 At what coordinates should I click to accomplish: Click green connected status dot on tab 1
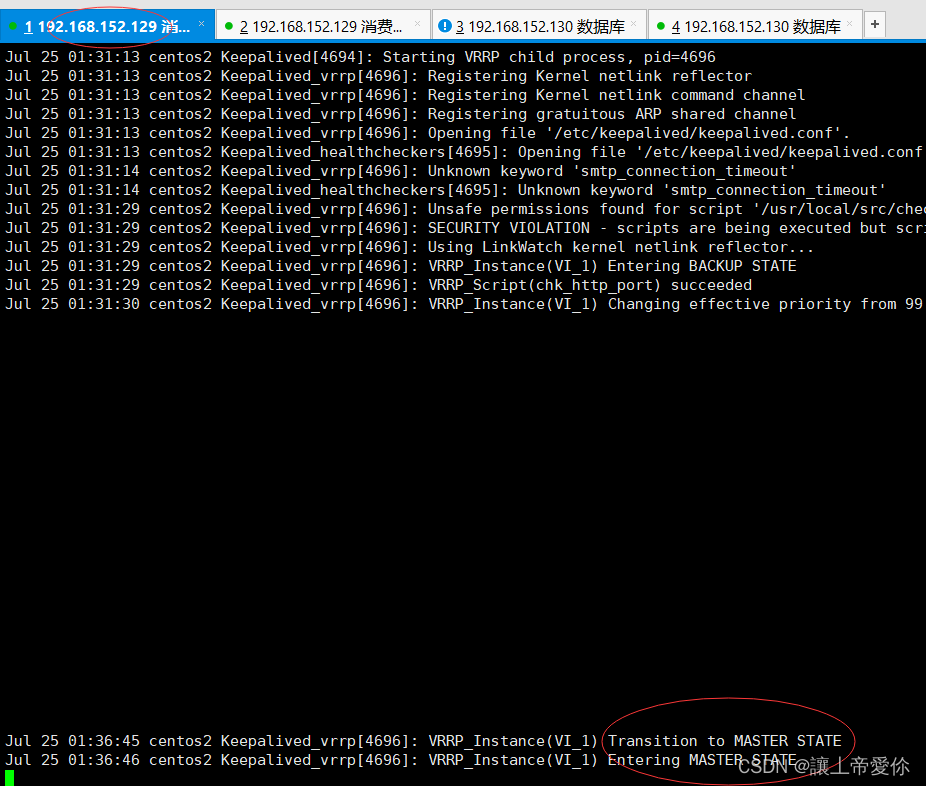point(12,26)
